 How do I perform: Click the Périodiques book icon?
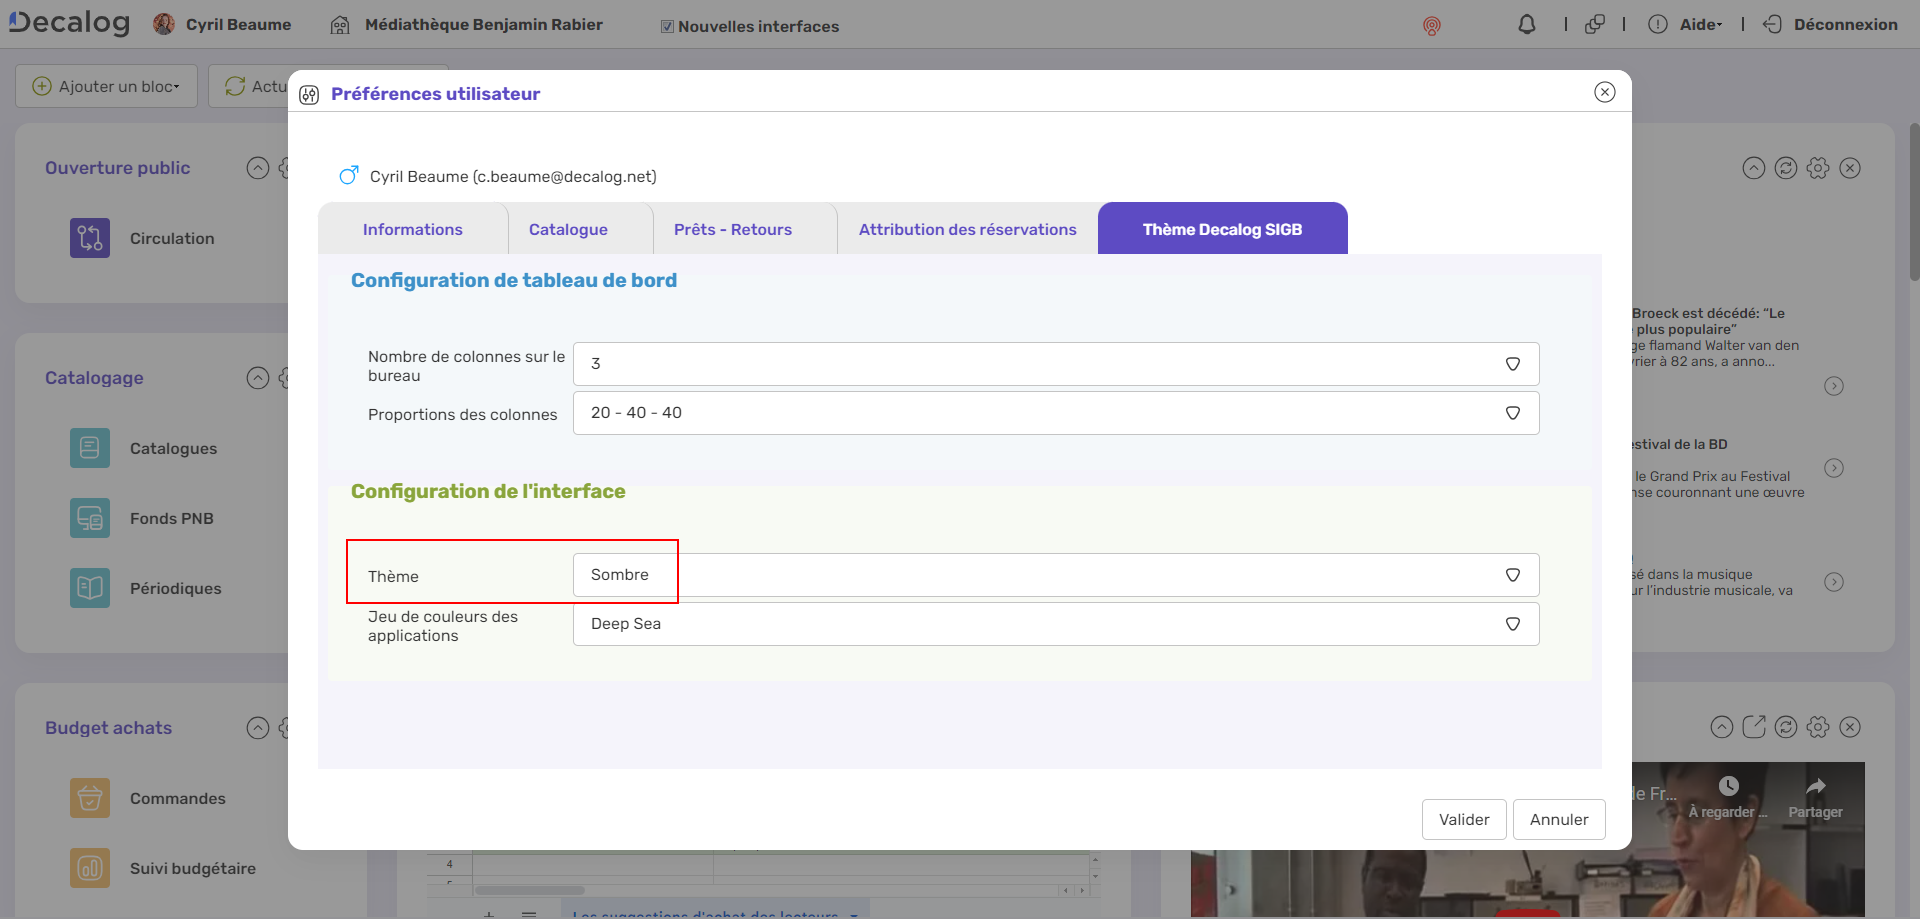coord(89,588)
